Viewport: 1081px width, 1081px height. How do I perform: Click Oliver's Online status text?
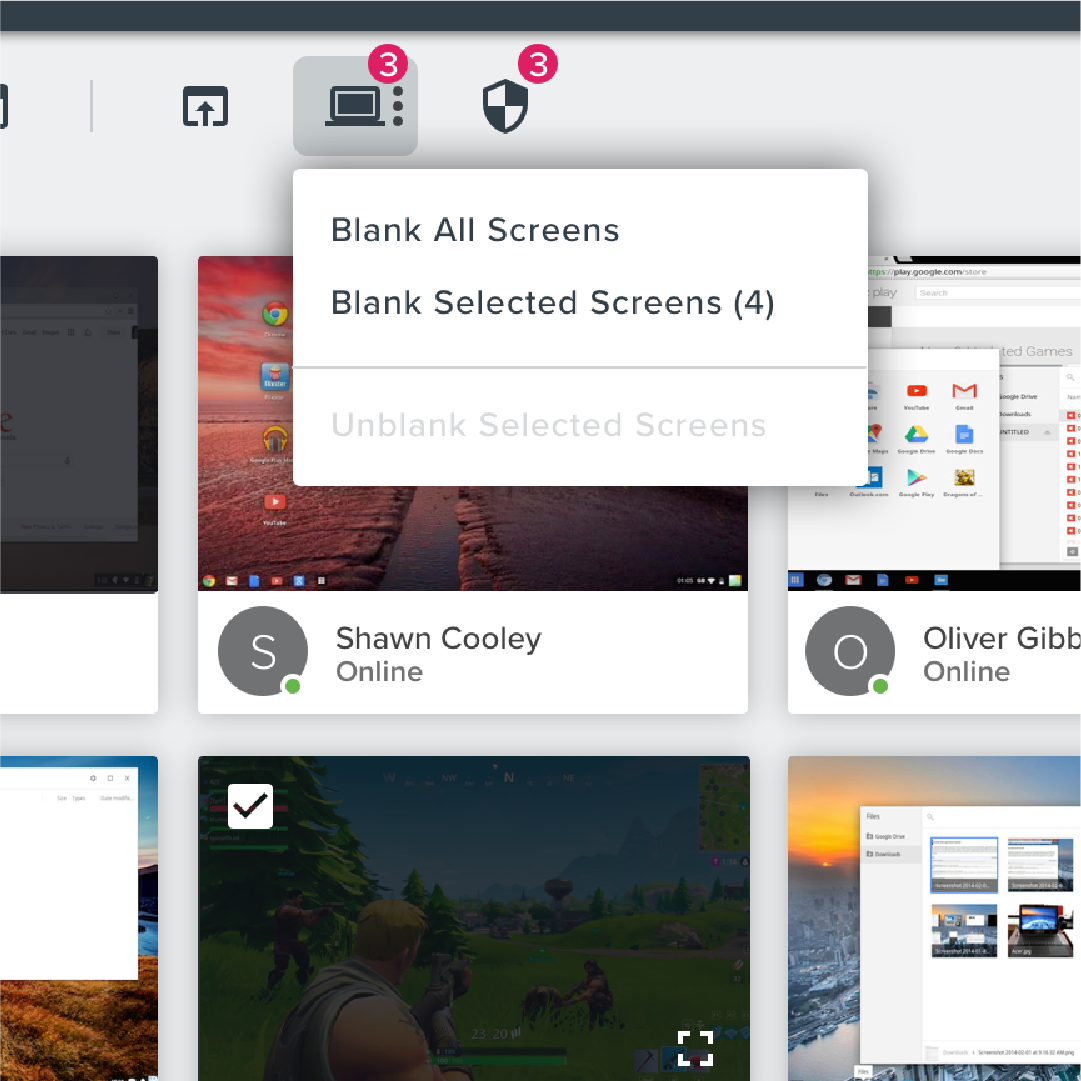[x=966, y=671]
